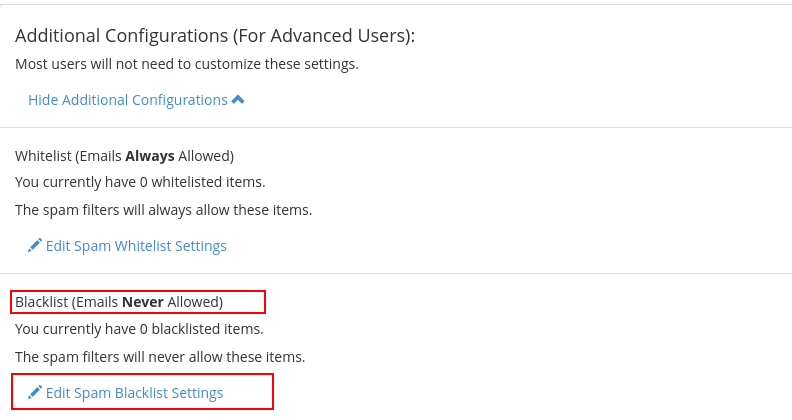Click the Additional Configurations (For Advanced Users) heading
The height and width of the screenshot is (420, 792).
(x=215, y=36)
